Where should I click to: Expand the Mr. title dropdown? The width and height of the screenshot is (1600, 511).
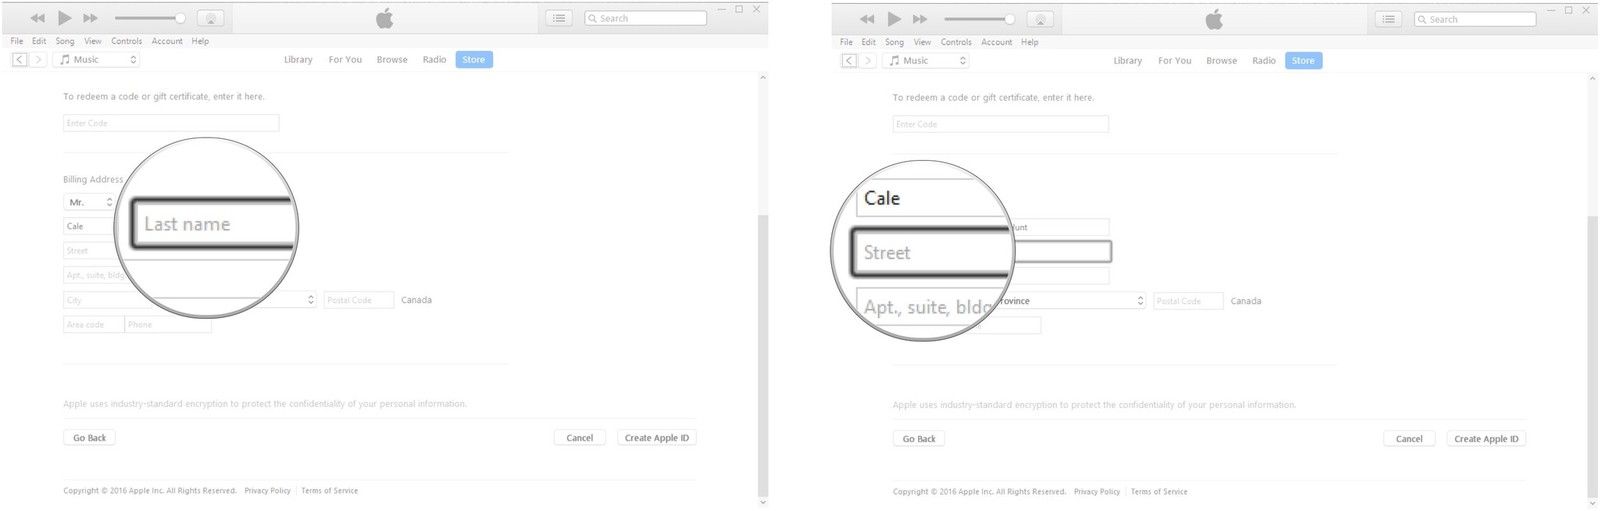coord(89,202)
